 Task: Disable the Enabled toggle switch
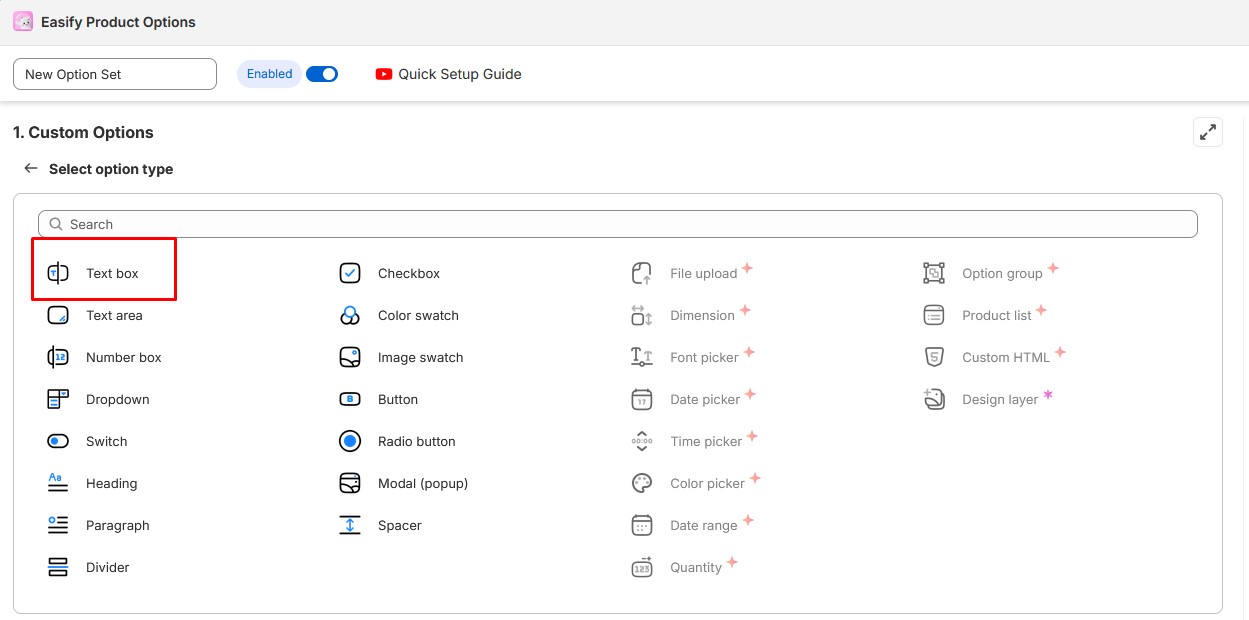click(x=322, y=73)
